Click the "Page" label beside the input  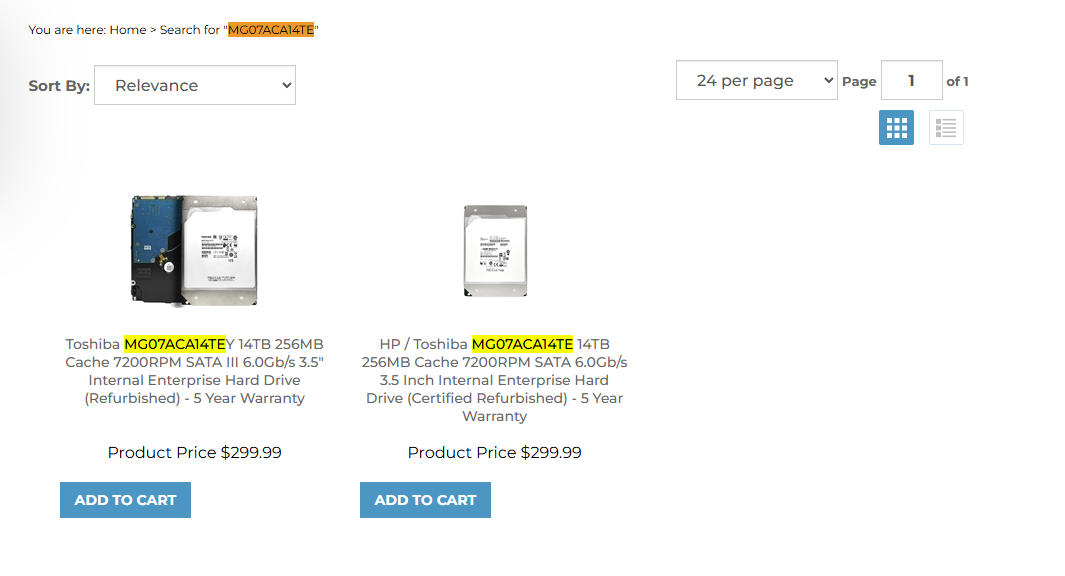pyautogui.click(x=859, y=82)
